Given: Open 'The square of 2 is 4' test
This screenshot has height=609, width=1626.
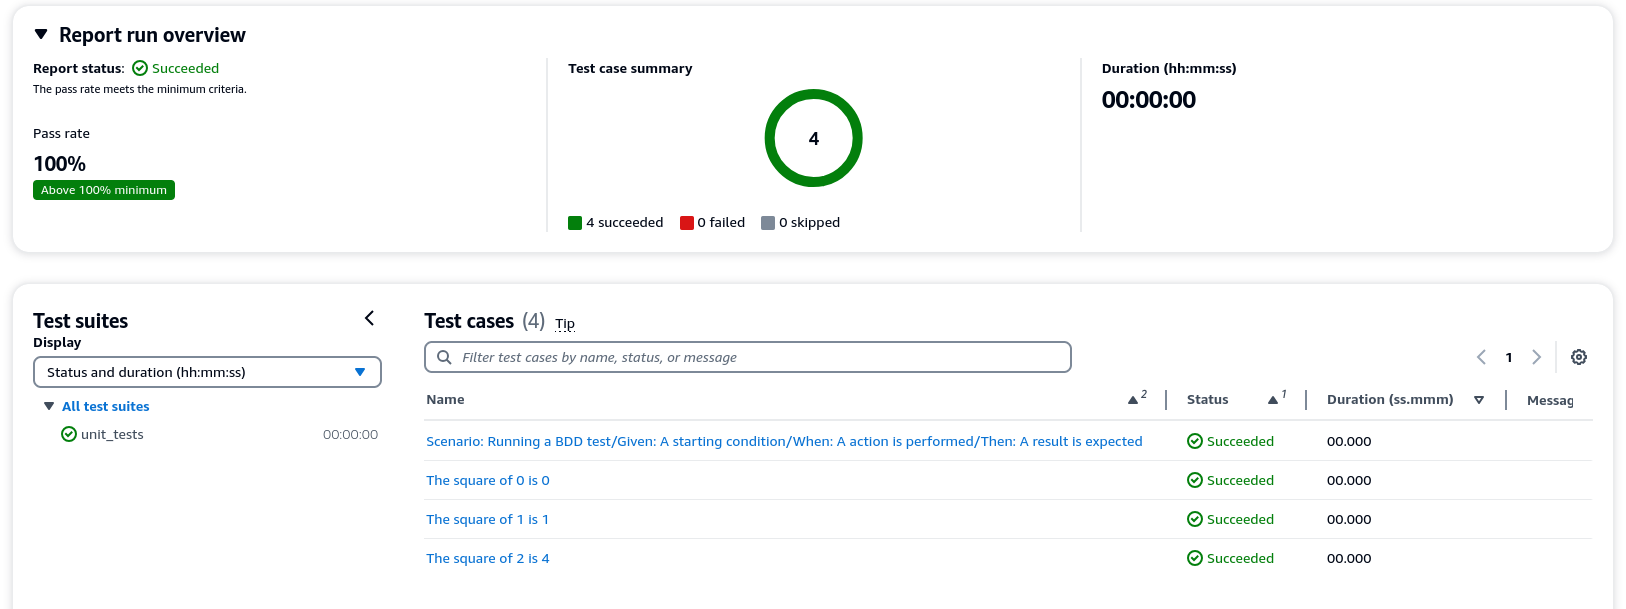Looking at the screenshot, I should pyautogui.click(x=487, y=558).
